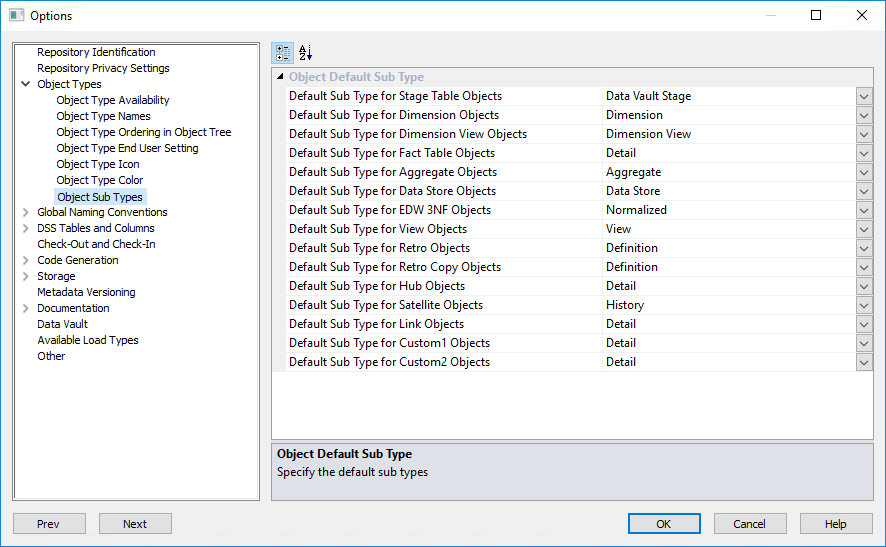The height and width of the screenshot is (547, 886).
Task: Select Object Type Icon tree item
Action: click(98, 164)
